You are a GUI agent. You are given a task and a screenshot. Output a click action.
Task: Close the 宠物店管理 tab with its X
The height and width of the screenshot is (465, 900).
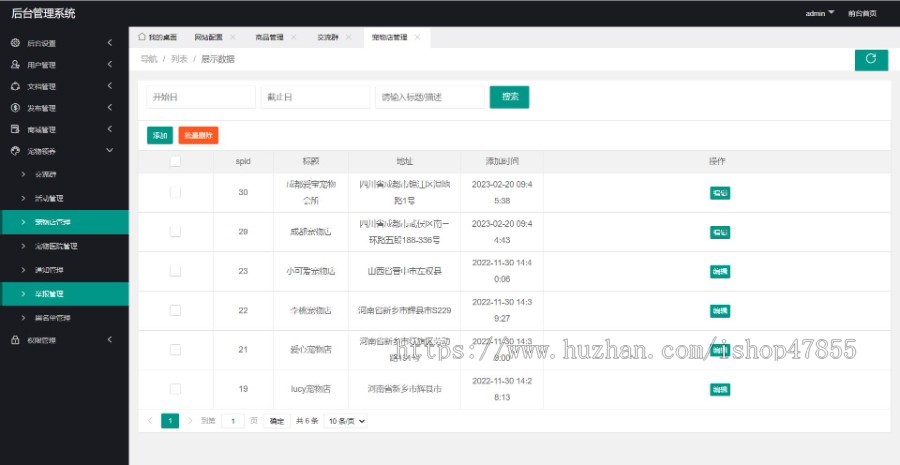coord(417,37)
